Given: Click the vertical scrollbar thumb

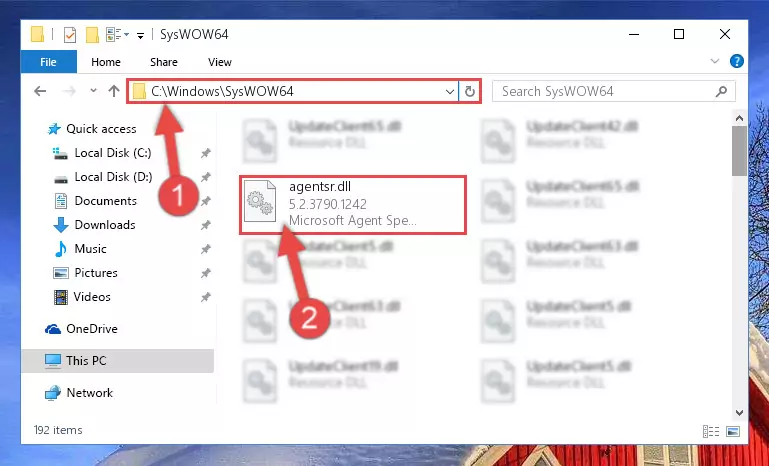Looking at the screenshot, I should [x=740, y=151].
